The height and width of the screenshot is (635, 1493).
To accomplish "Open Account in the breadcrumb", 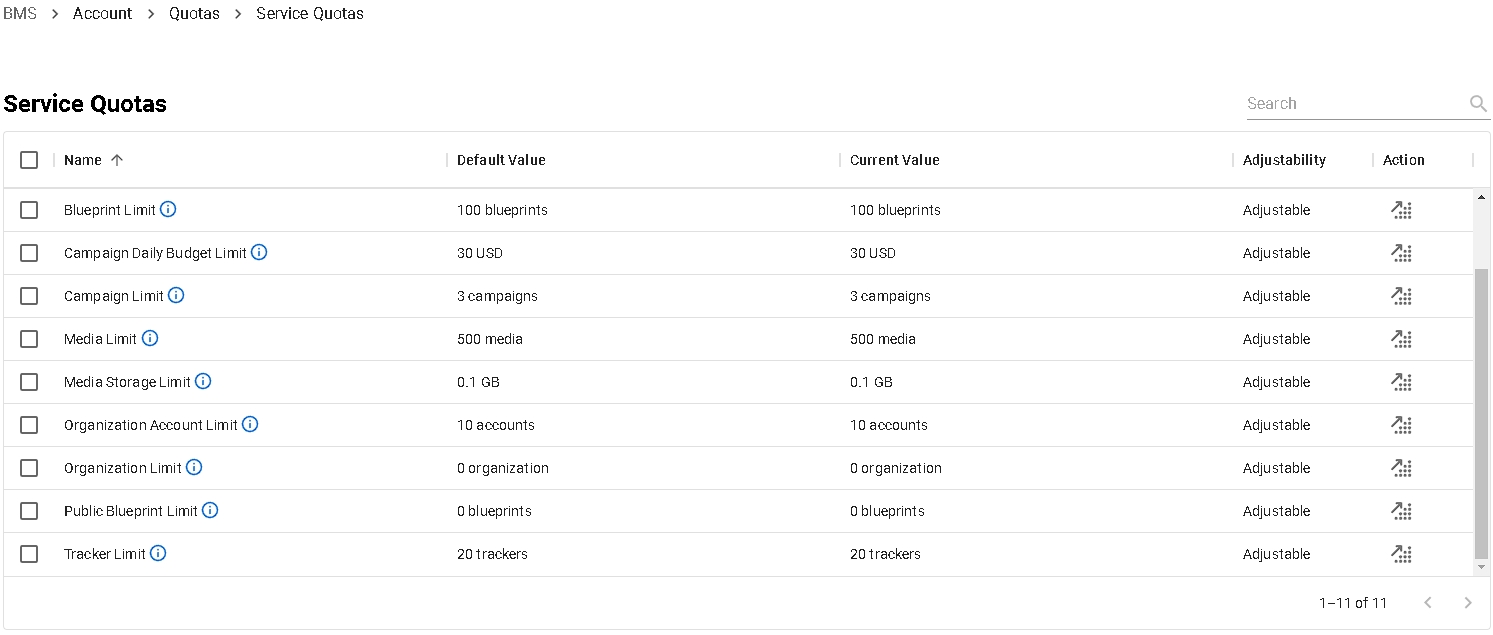I will pyautogui.click(x=102, y=14).
